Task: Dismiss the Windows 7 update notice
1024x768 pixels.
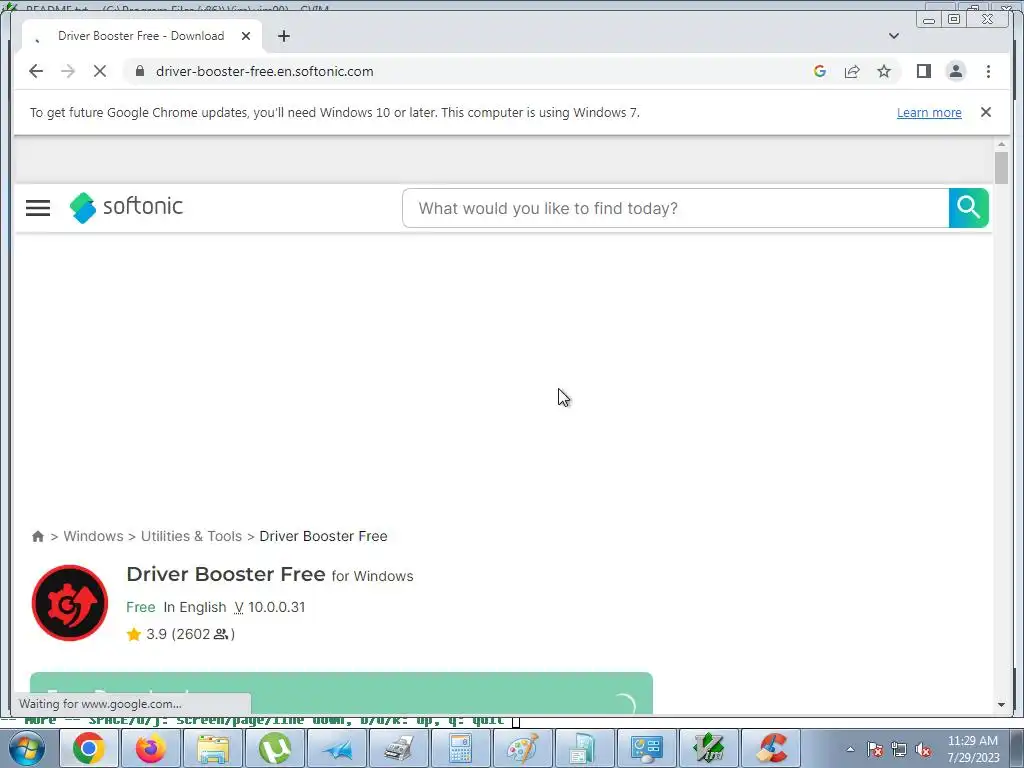Action: pyautogui.click(x=985, y=112)
